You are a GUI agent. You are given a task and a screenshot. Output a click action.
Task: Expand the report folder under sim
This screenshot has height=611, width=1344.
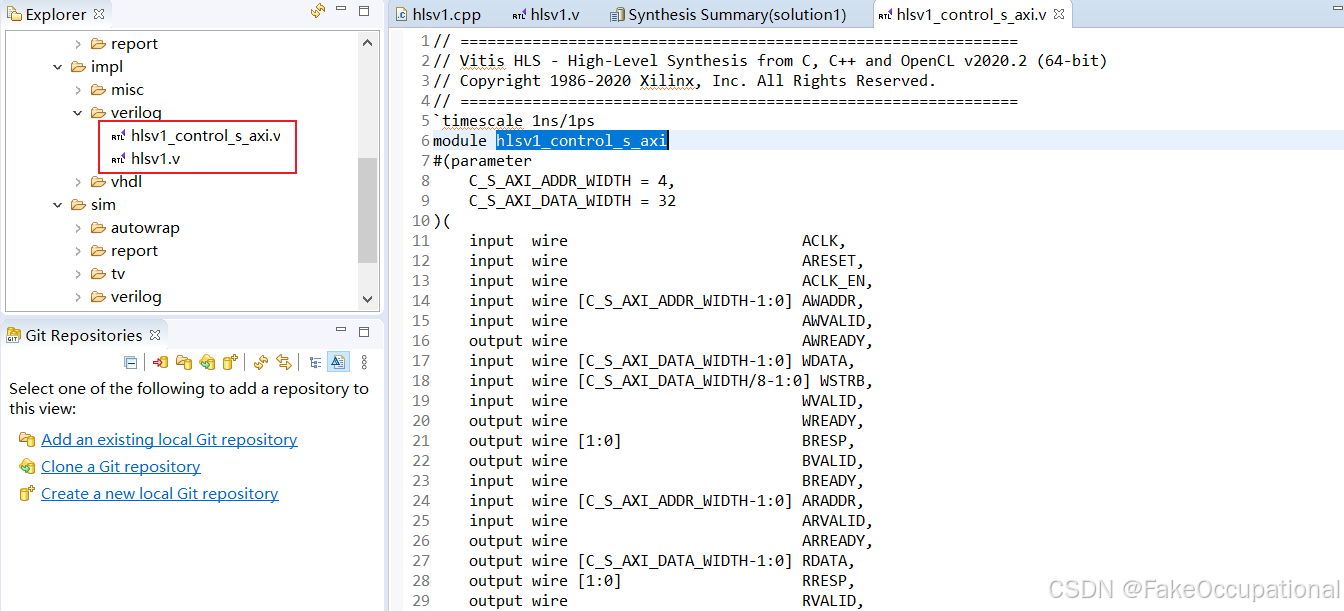[78, 251]
